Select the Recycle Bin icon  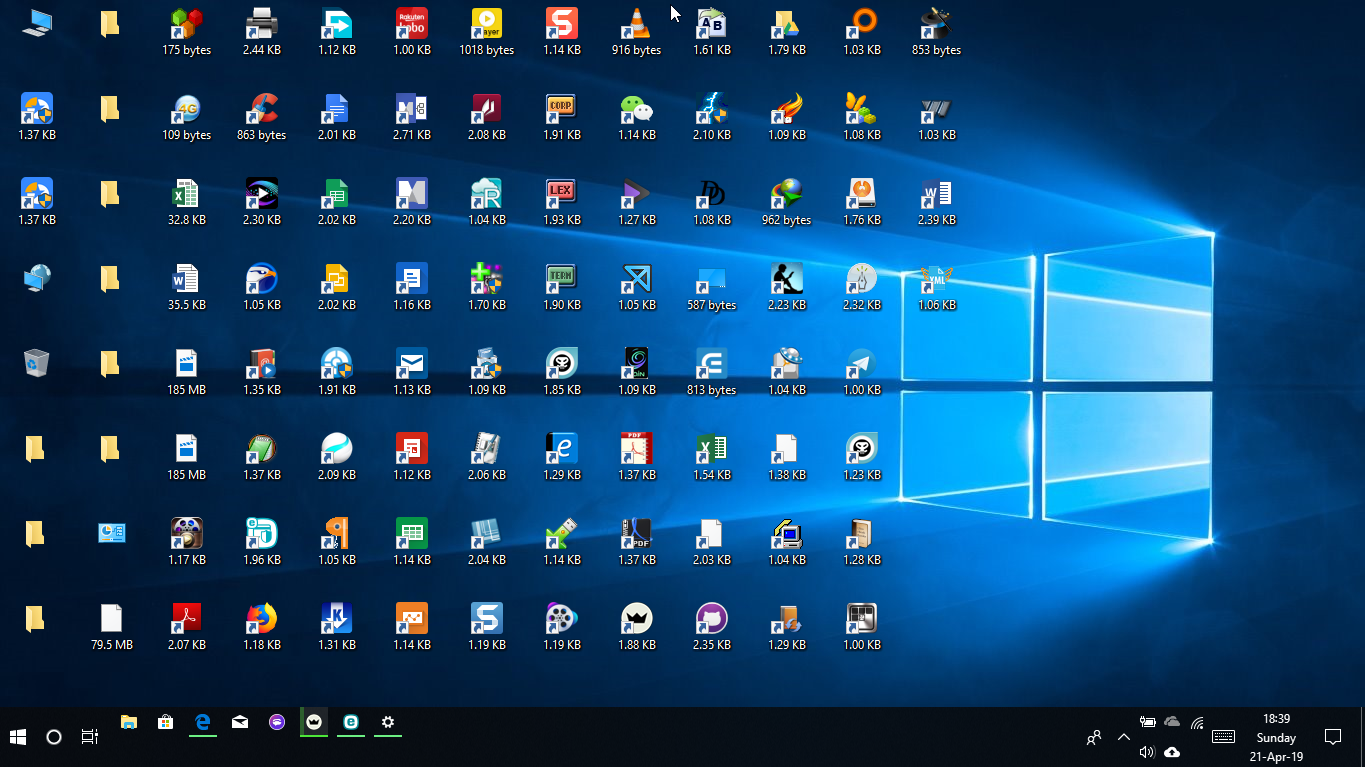[x=36, y=363]
